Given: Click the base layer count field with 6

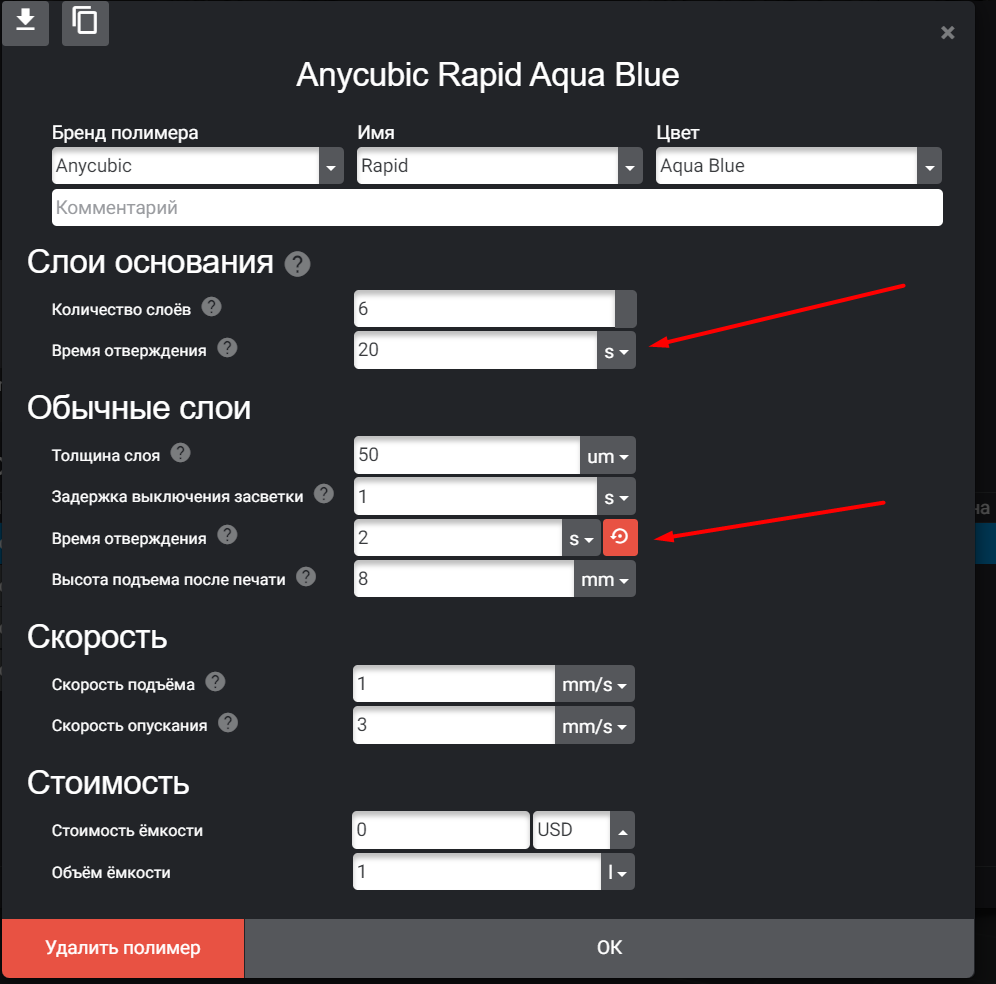Looking at the screenshot, I should point(484,309).
